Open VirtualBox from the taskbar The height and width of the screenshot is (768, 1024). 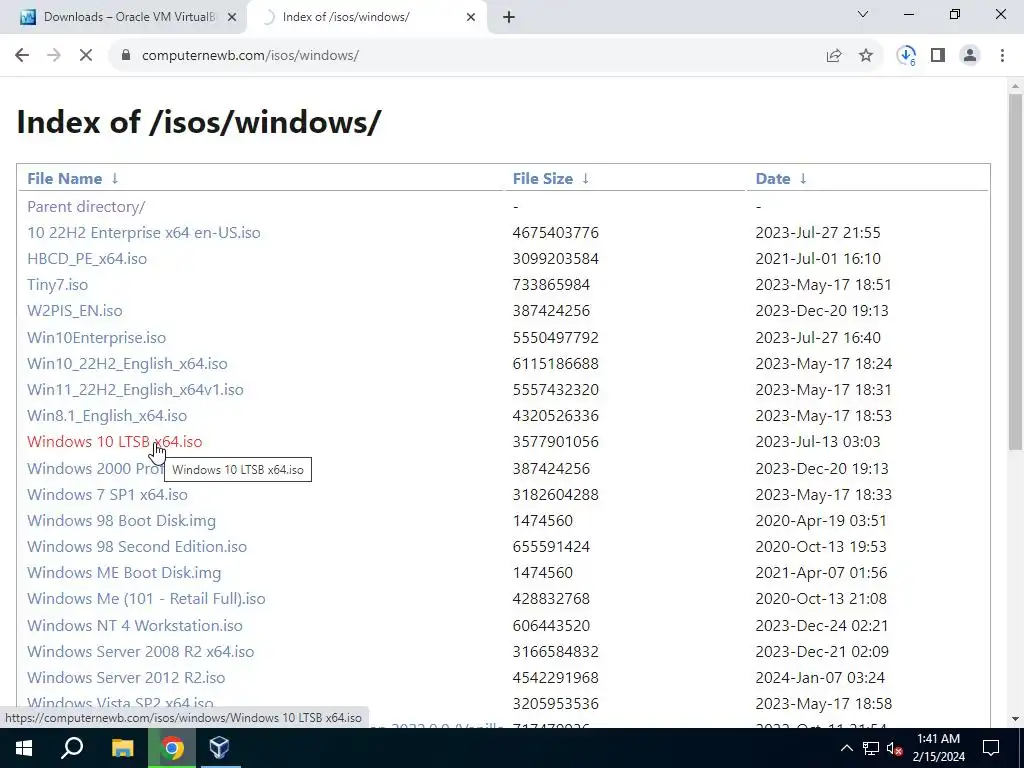tap(219, 748)
